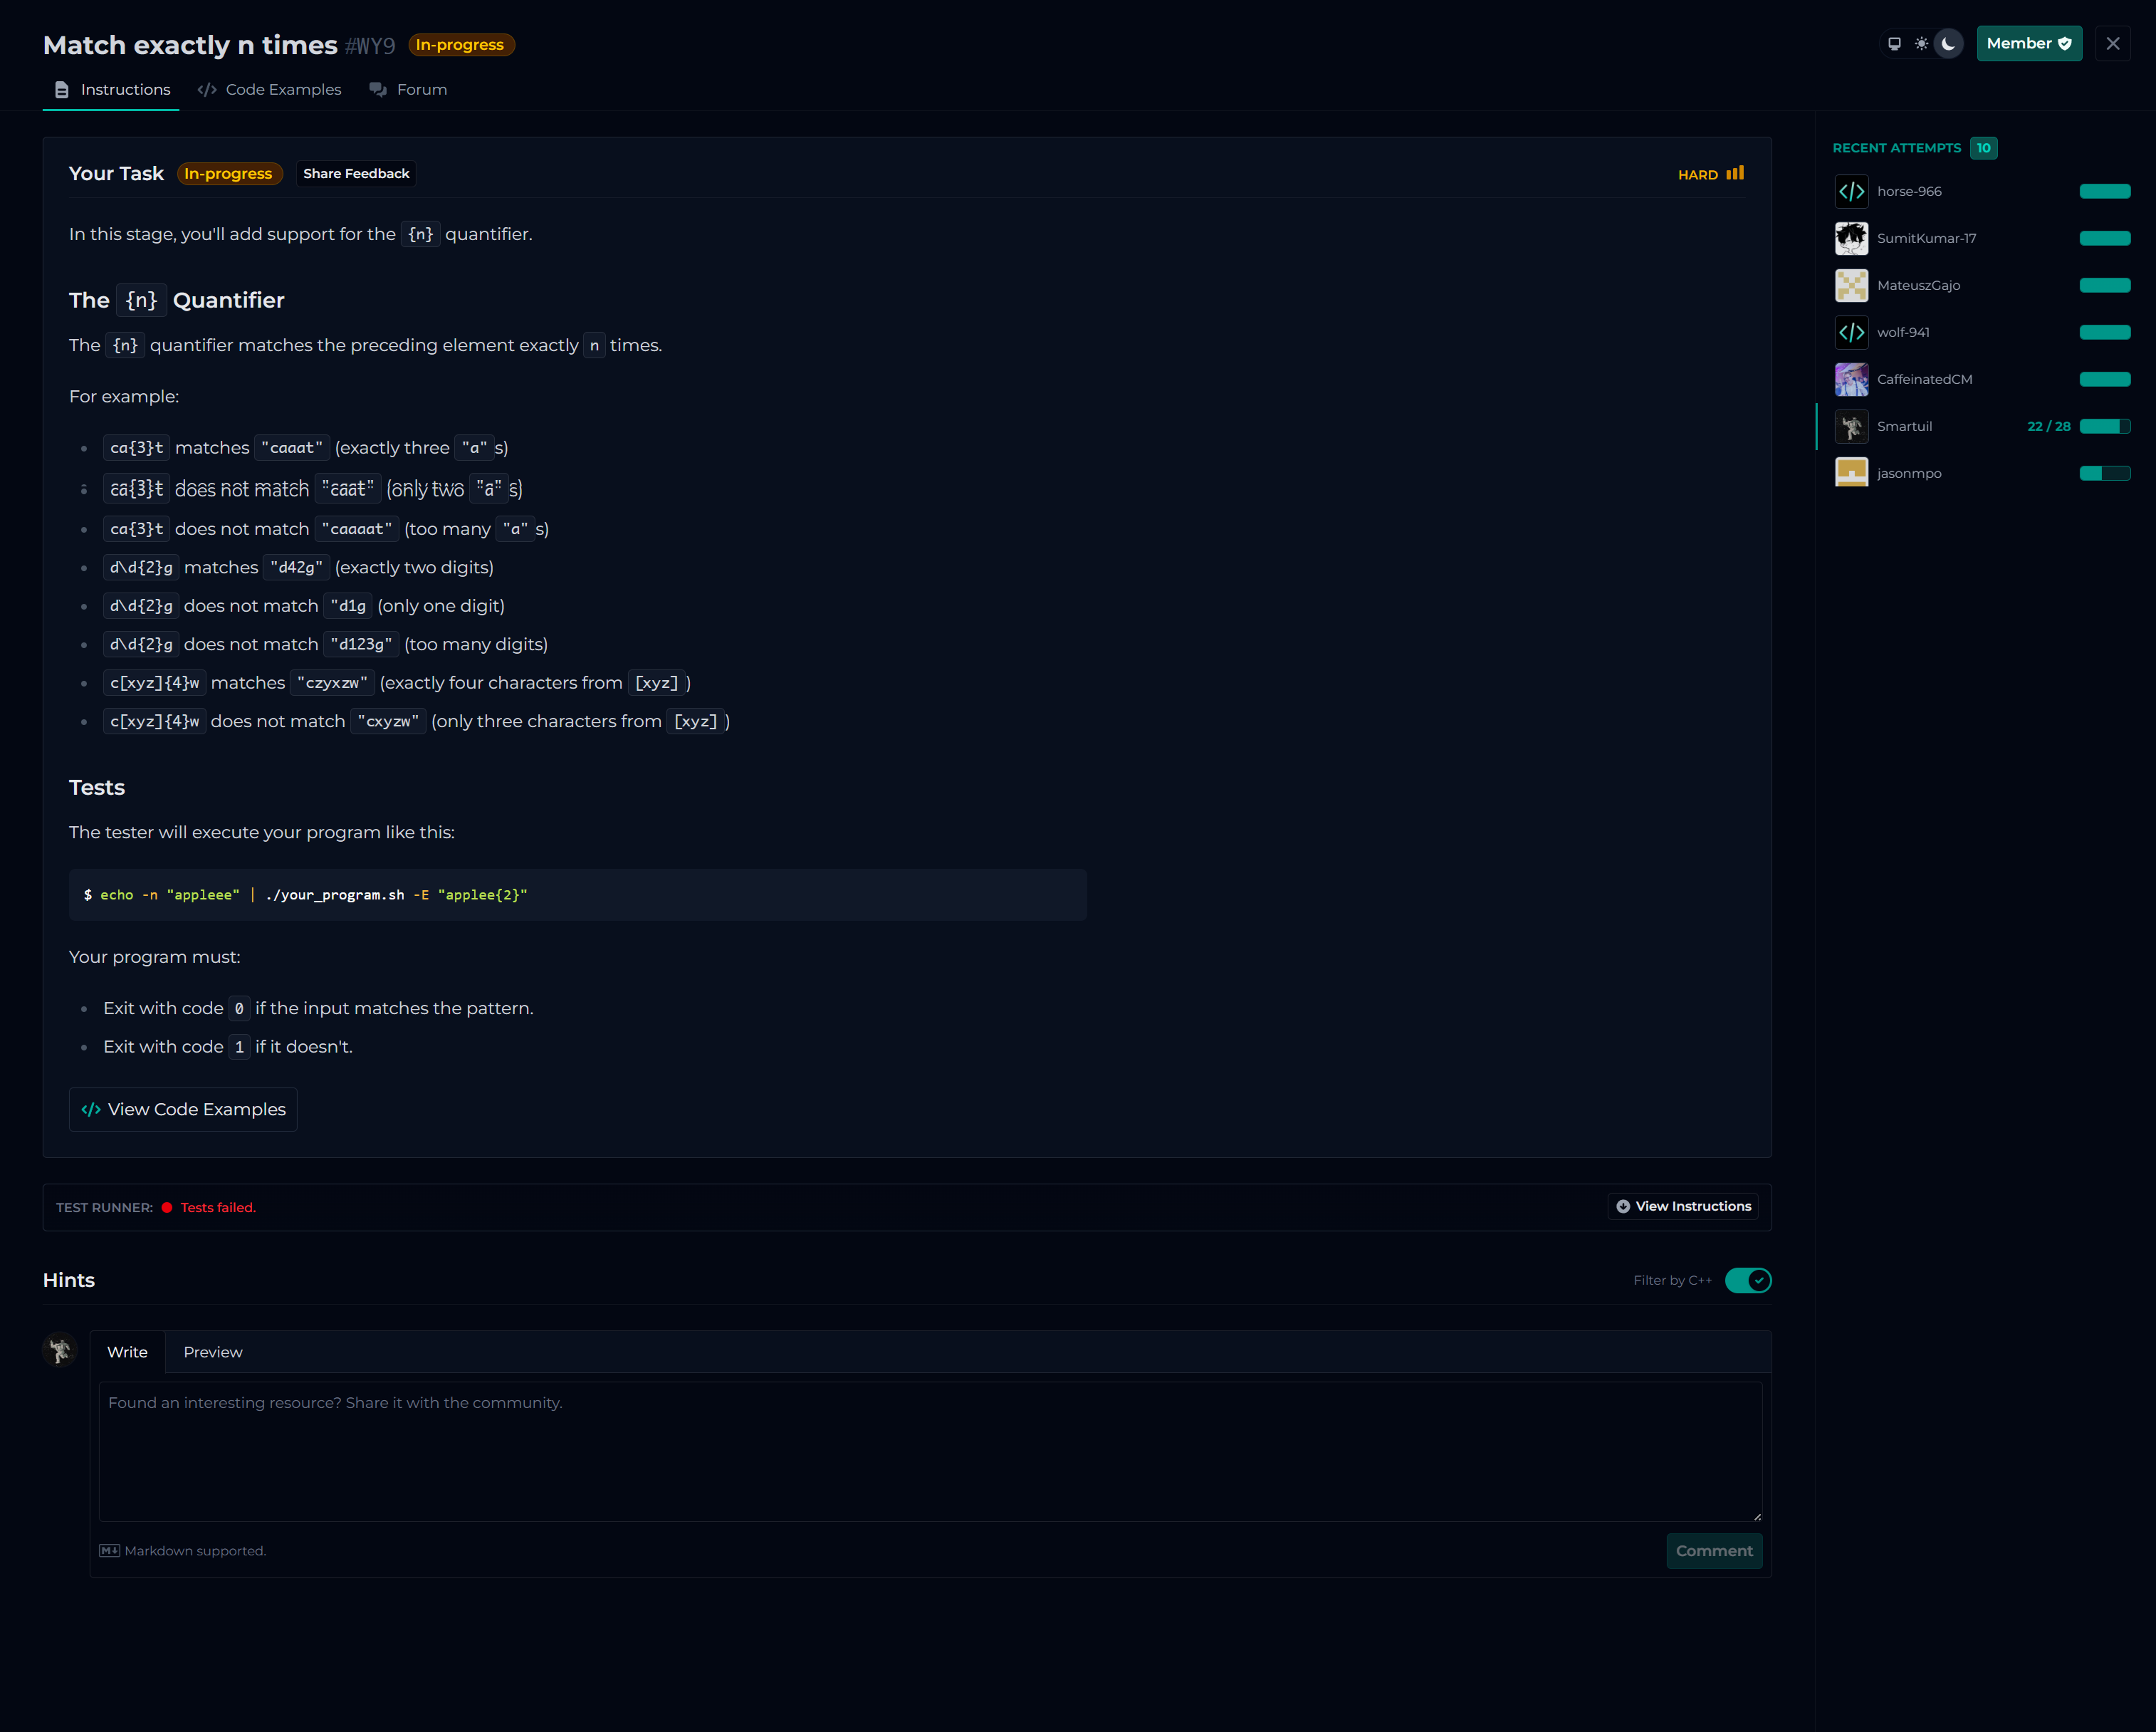This screenshot has height=1732, width=2156.
Task: Open SumitKumar-17's avatar thumbnail
Action: click(x=1851, y=238)
